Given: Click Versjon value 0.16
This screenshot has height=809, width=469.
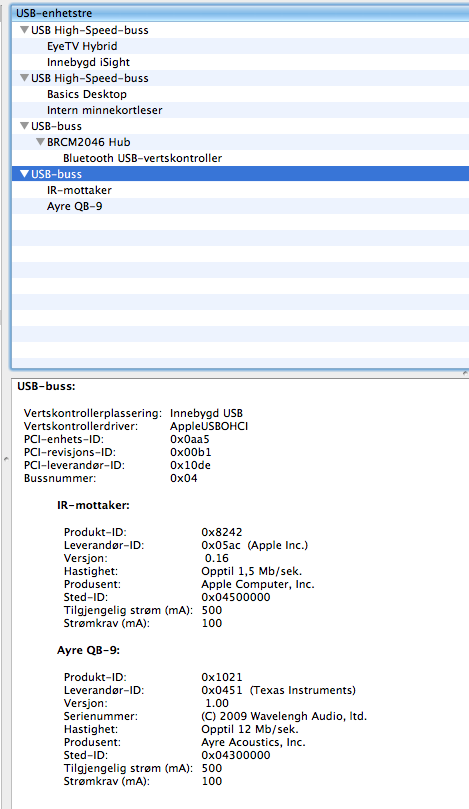Looking at the screenshot, I should (x=217, y=558).
